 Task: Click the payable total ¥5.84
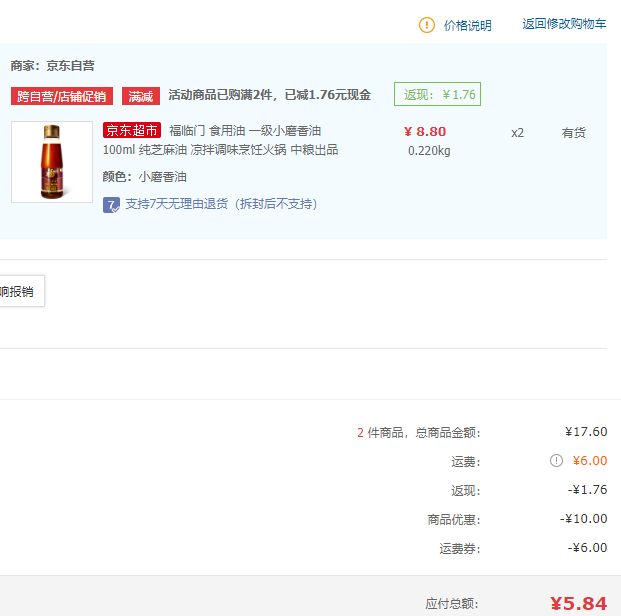click(578, 604)
